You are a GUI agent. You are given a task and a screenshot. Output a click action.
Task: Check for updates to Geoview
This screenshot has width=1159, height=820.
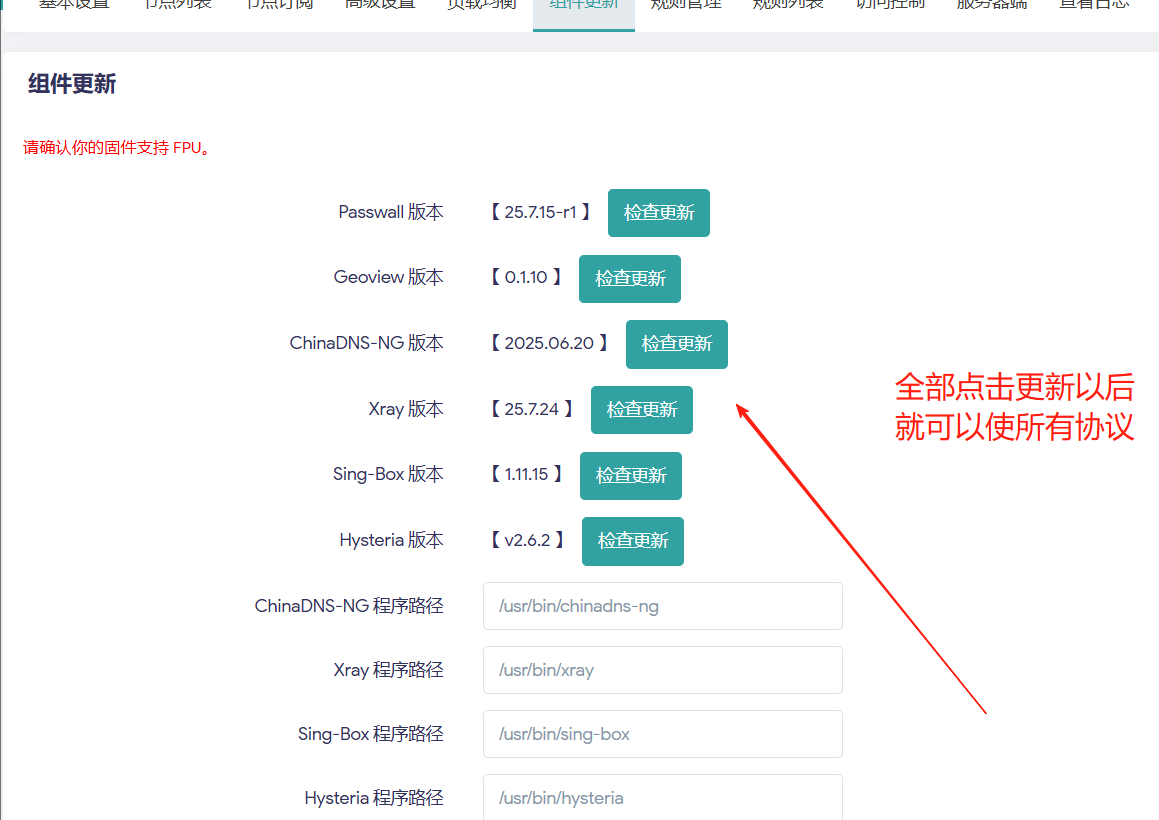click(630, 279)
